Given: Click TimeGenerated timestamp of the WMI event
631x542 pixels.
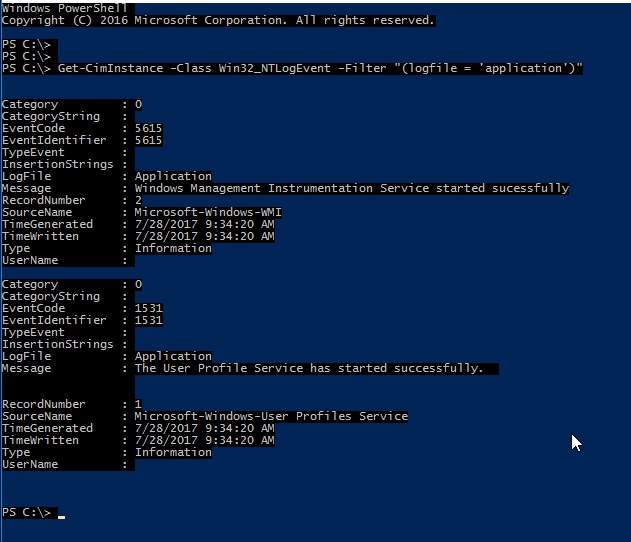Looking at the screenshot, I should point(204,224).
